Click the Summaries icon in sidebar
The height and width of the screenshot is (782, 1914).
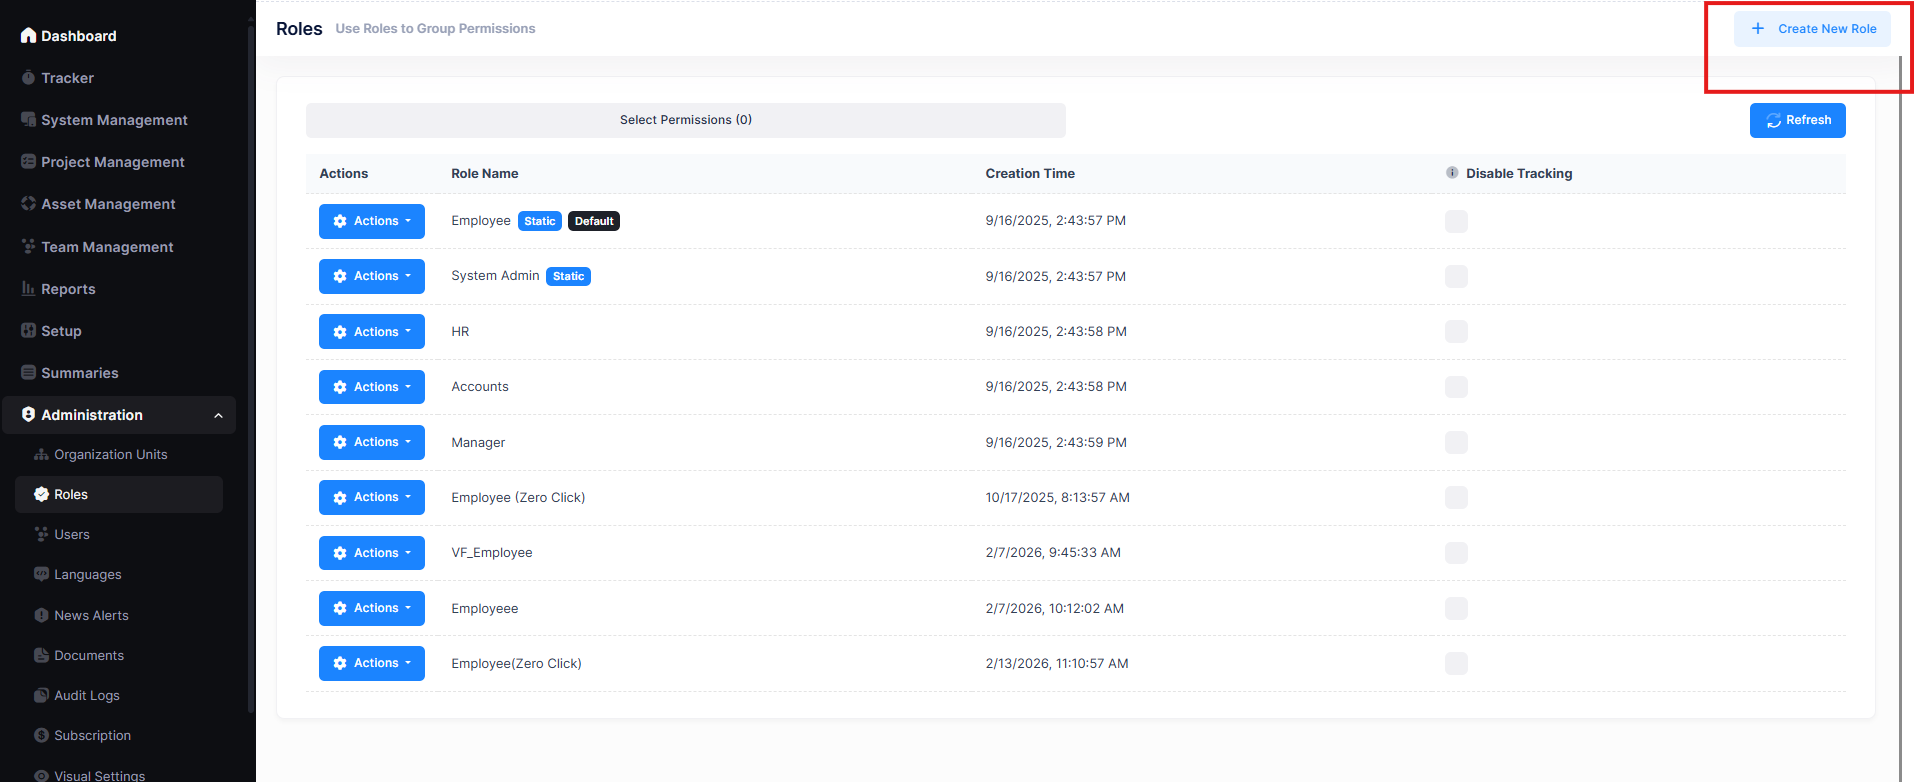[x=28, y=373]
